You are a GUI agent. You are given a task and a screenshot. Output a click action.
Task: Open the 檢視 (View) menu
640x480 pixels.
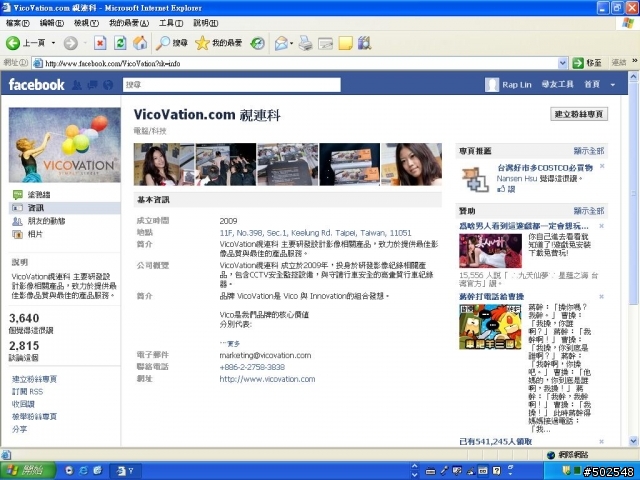[86, 23]
